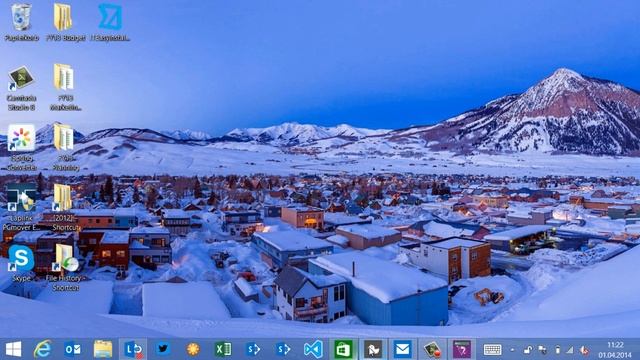
Task: Show hidden system tray icons
Action: (x=512, y=350)
